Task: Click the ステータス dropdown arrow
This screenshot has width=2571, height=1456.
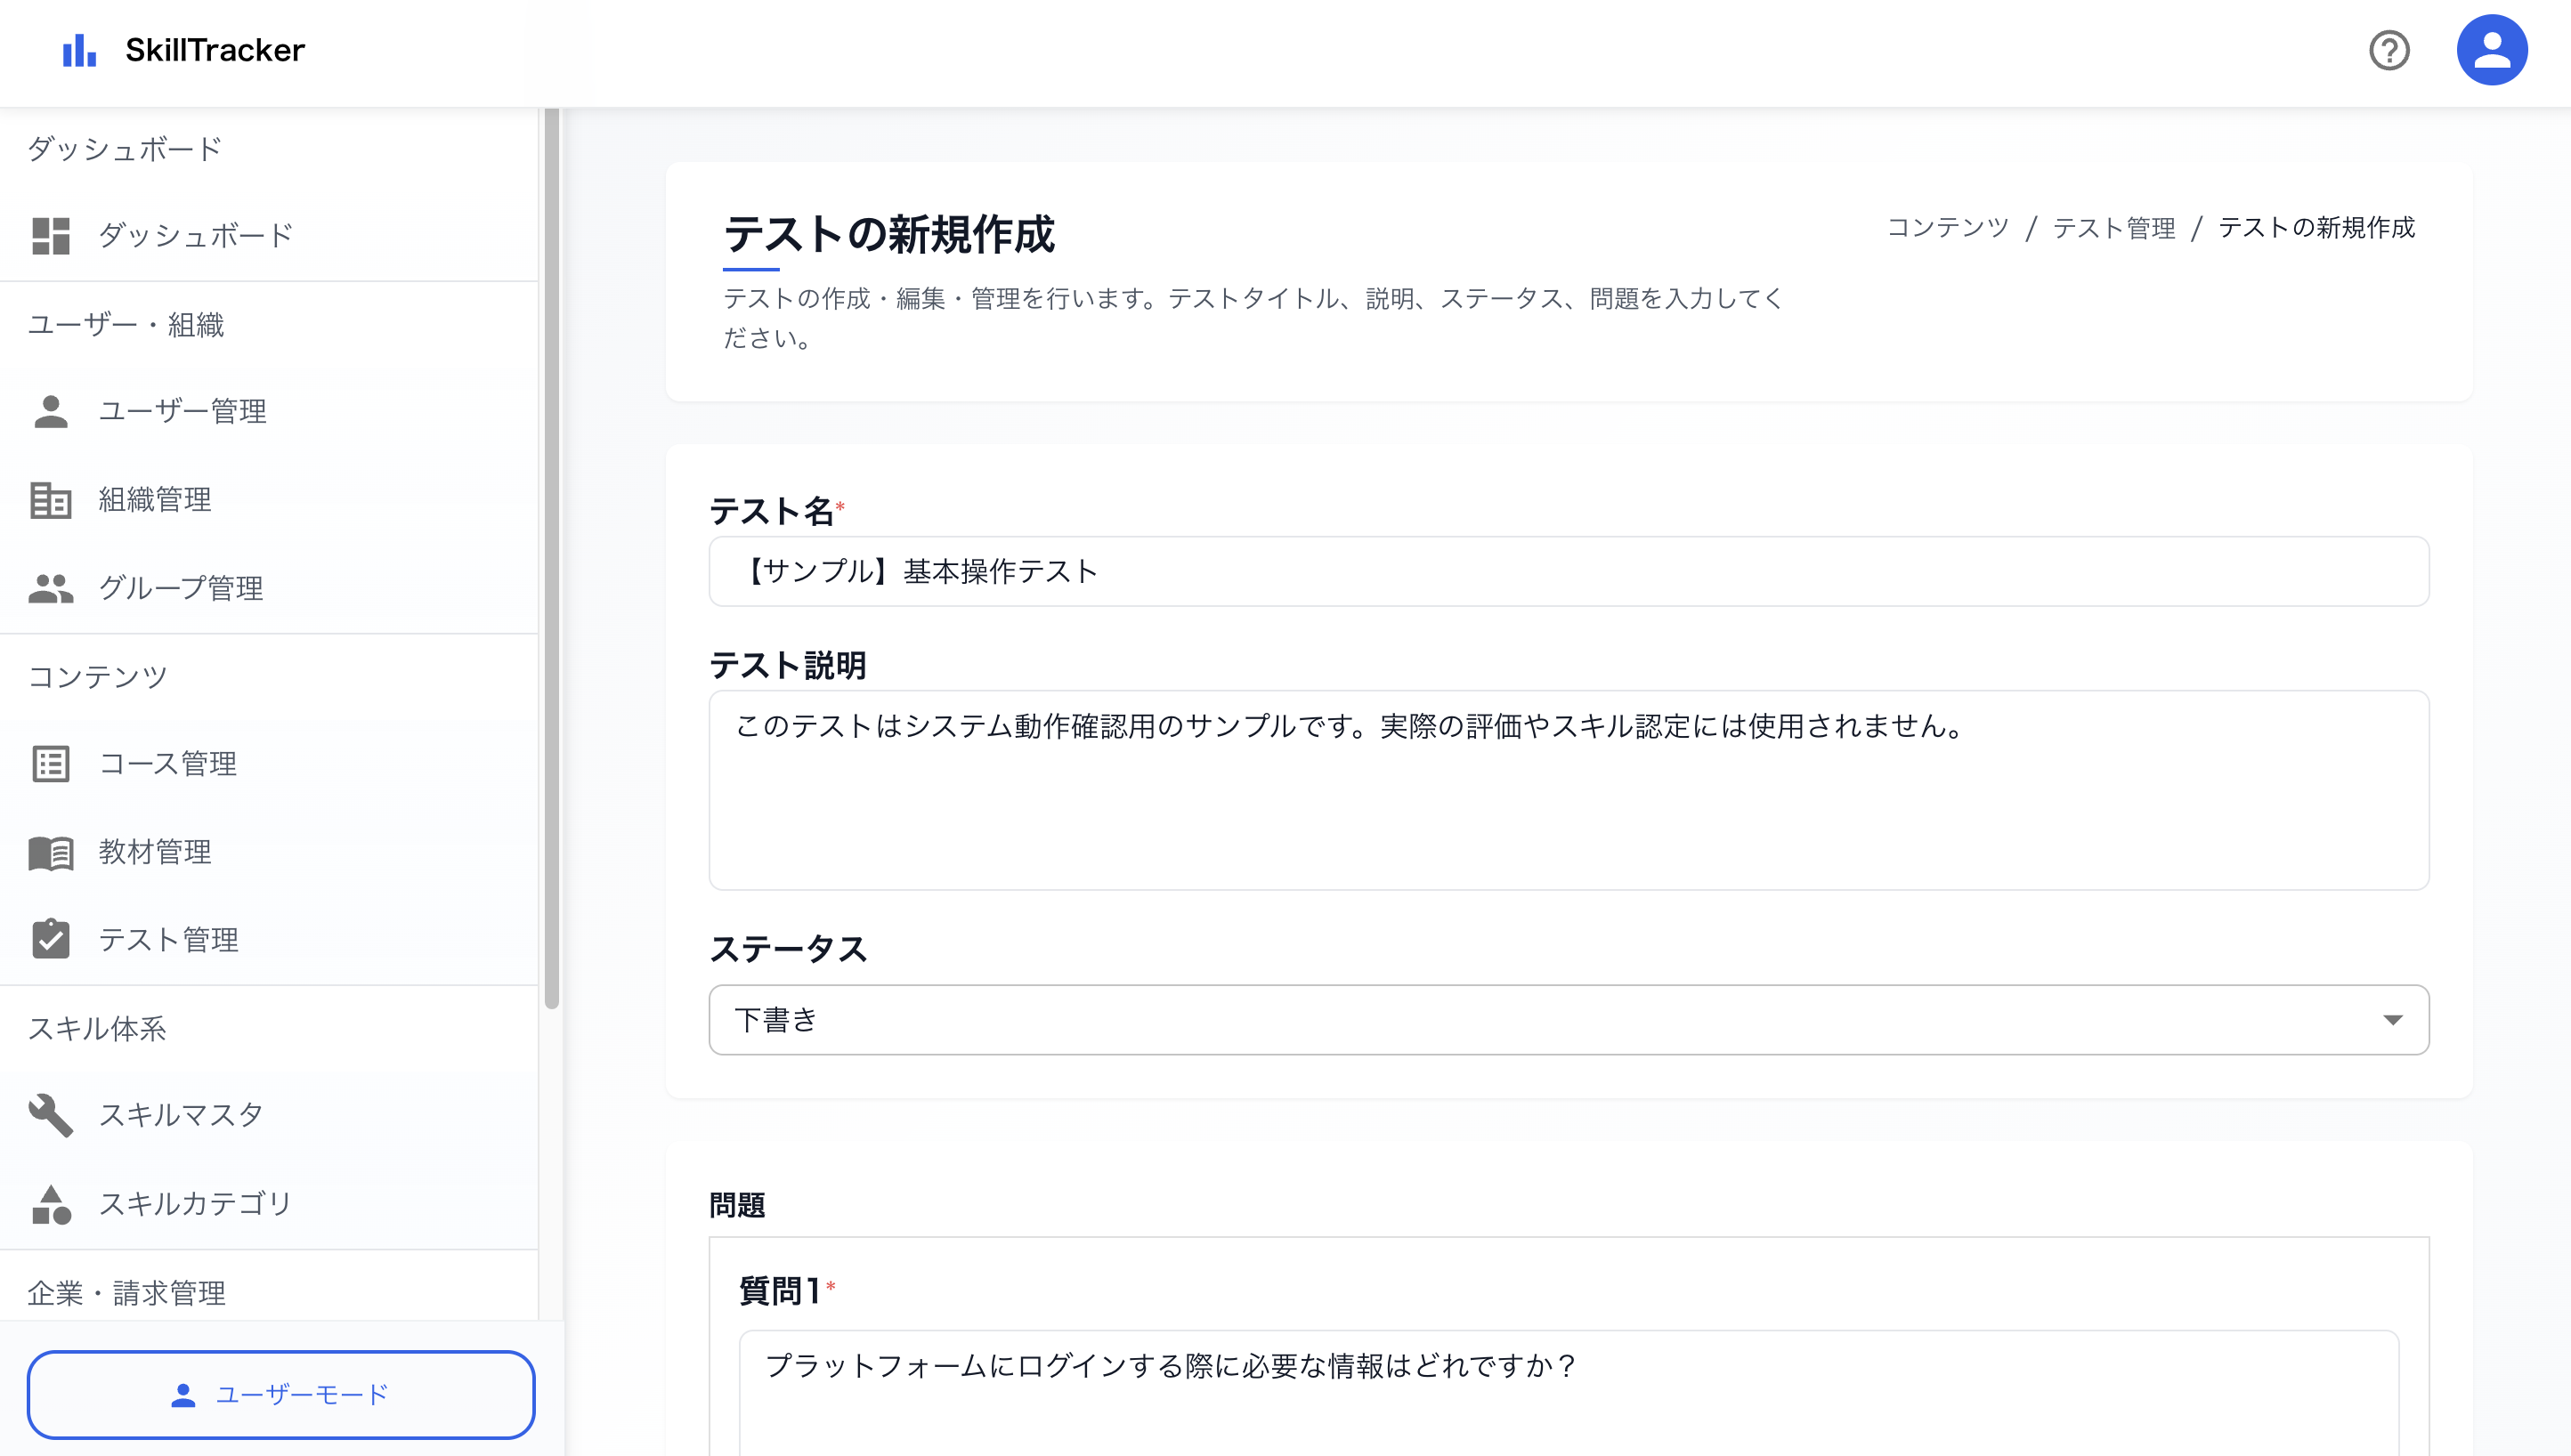Action: (x=2392, y=1020)
